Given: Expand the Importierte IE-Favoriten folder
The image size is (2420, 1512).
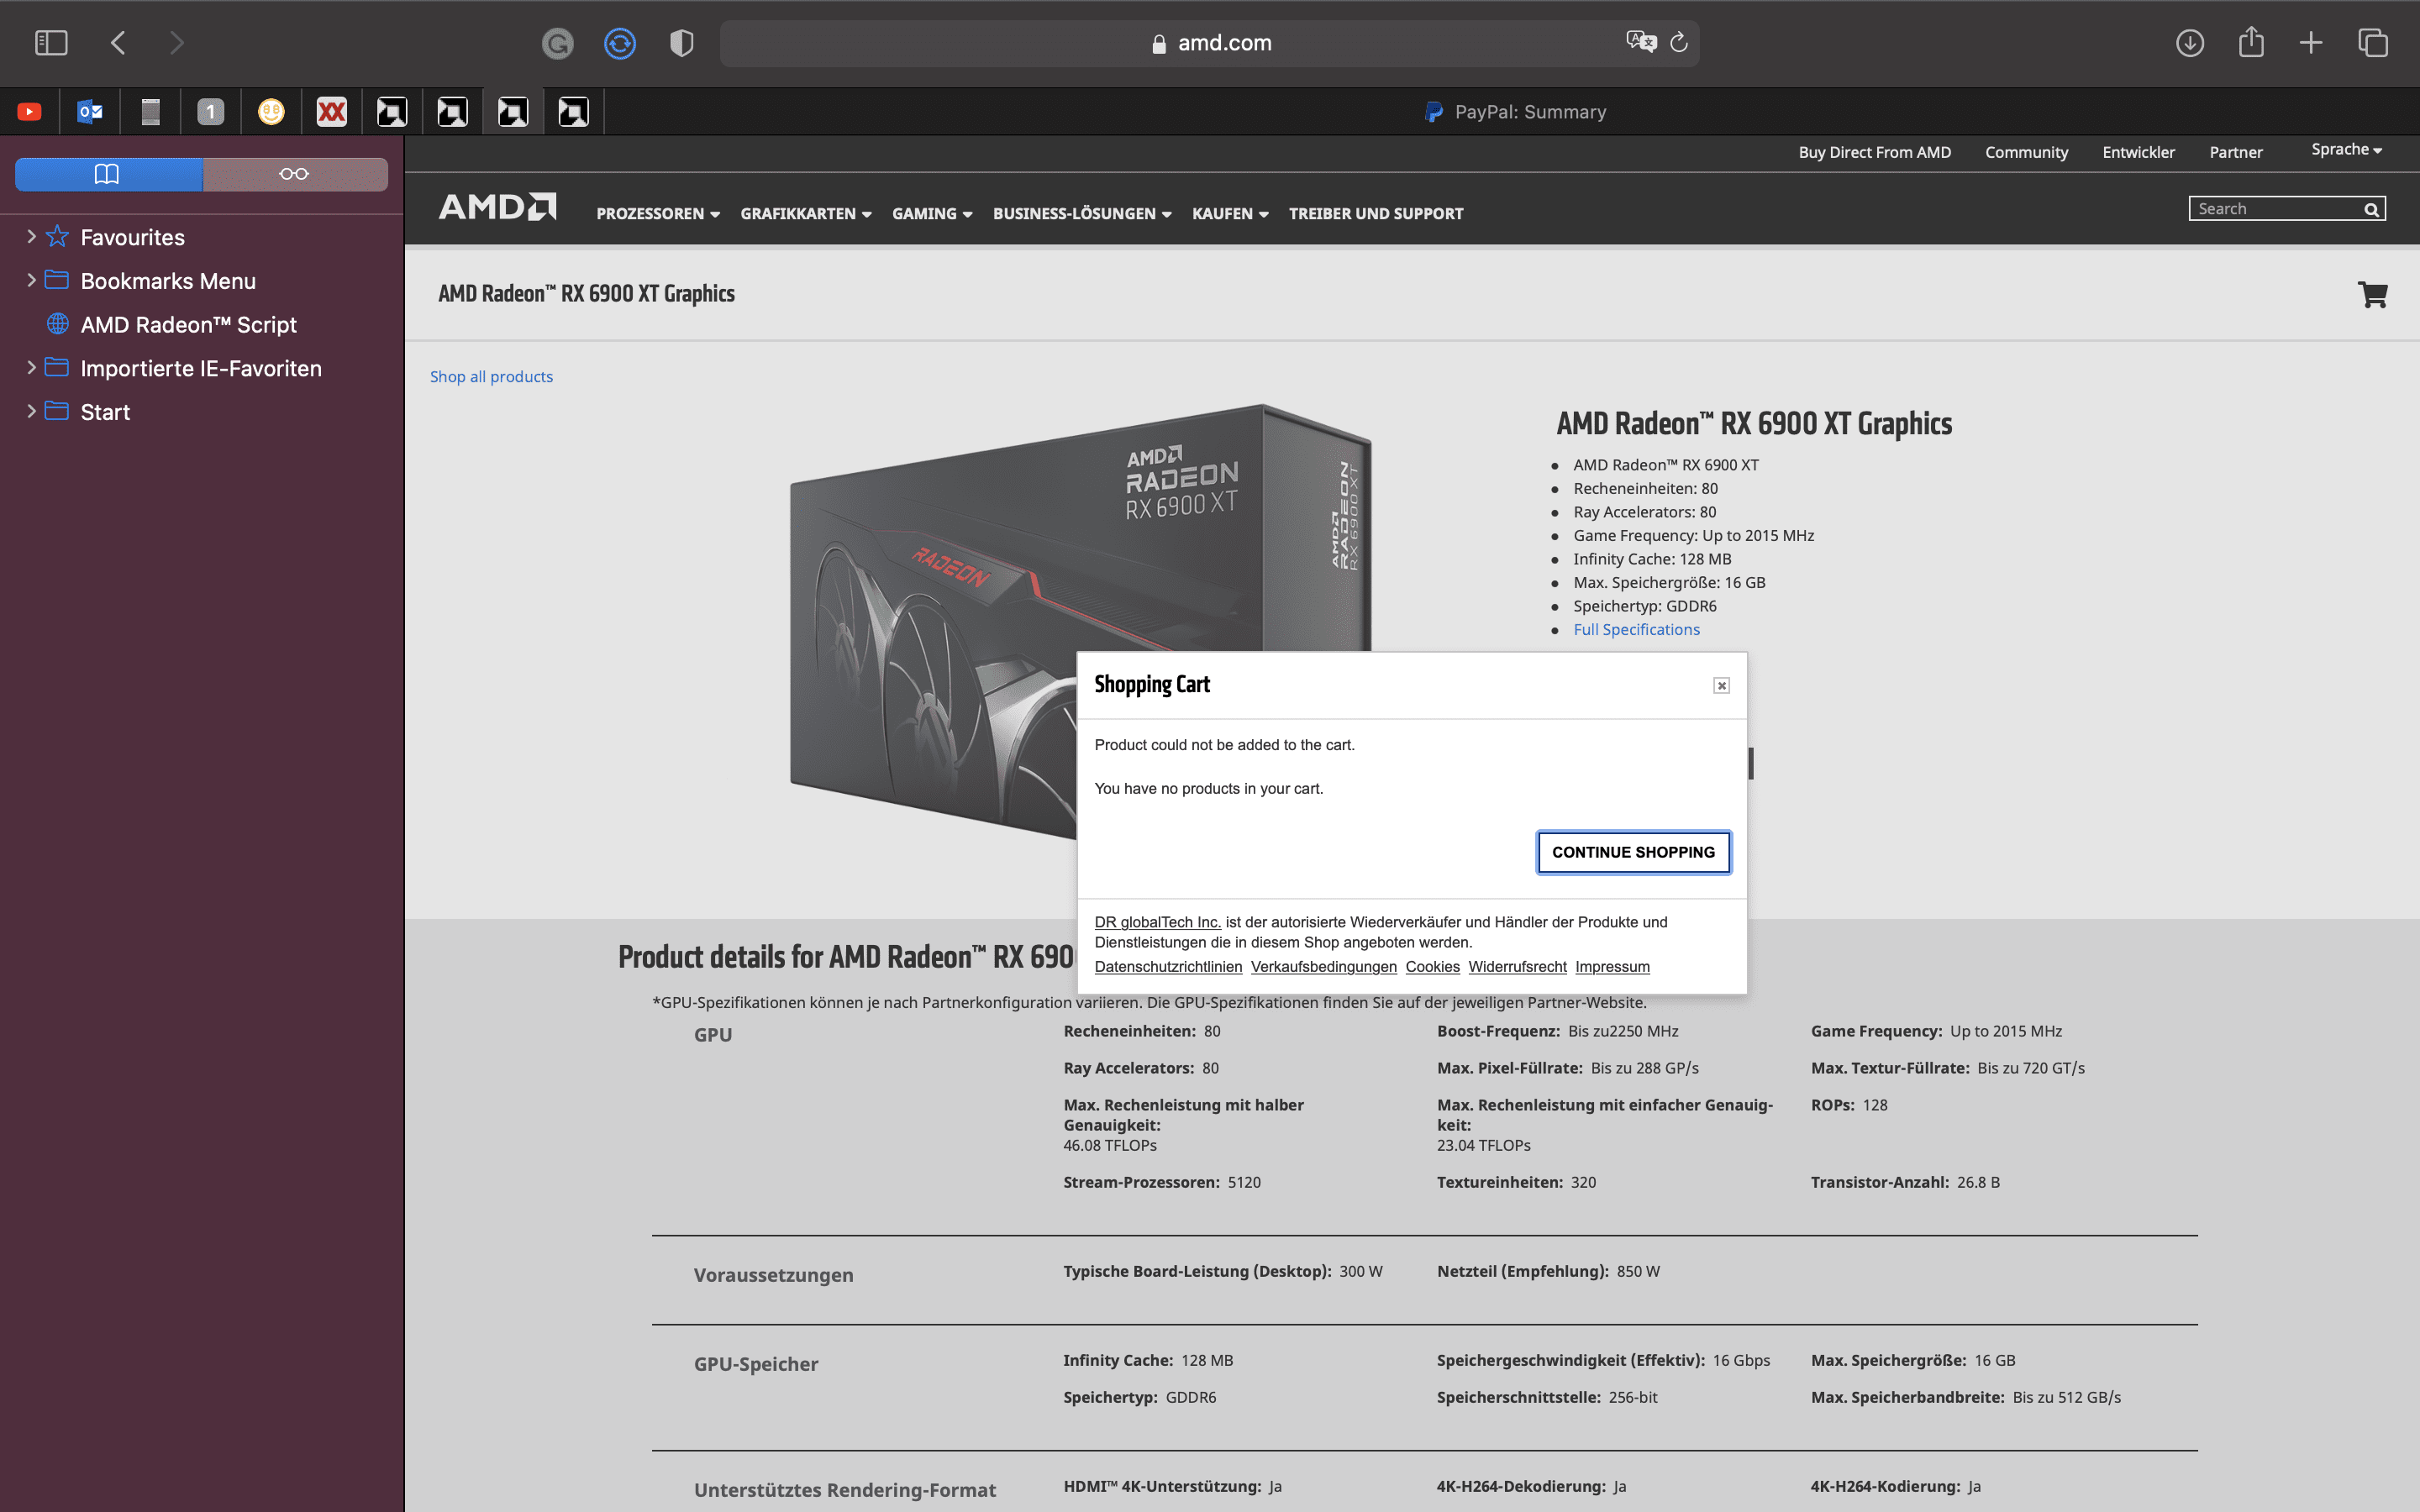Looking at the screenshot, I should (x=31, y=368).
